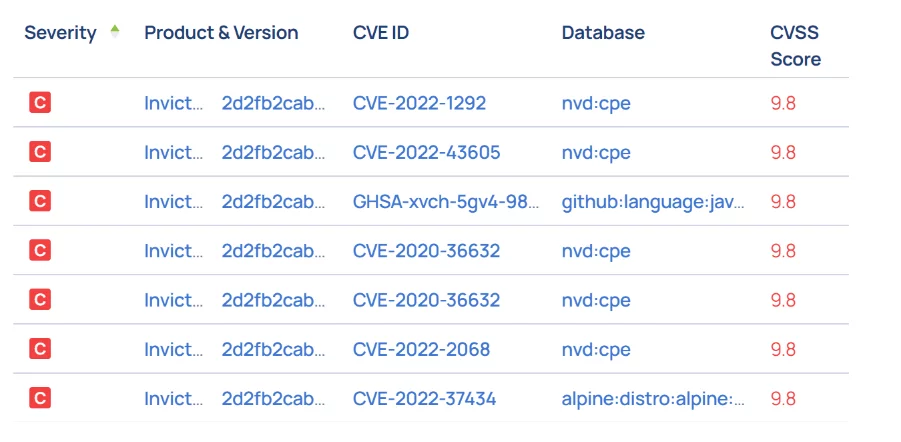The height and width of the screenshot is (442, 901).
Task: Open the GHSA-xvch-5gv4-98... advisory link
Action: click(x=446, y=202)
